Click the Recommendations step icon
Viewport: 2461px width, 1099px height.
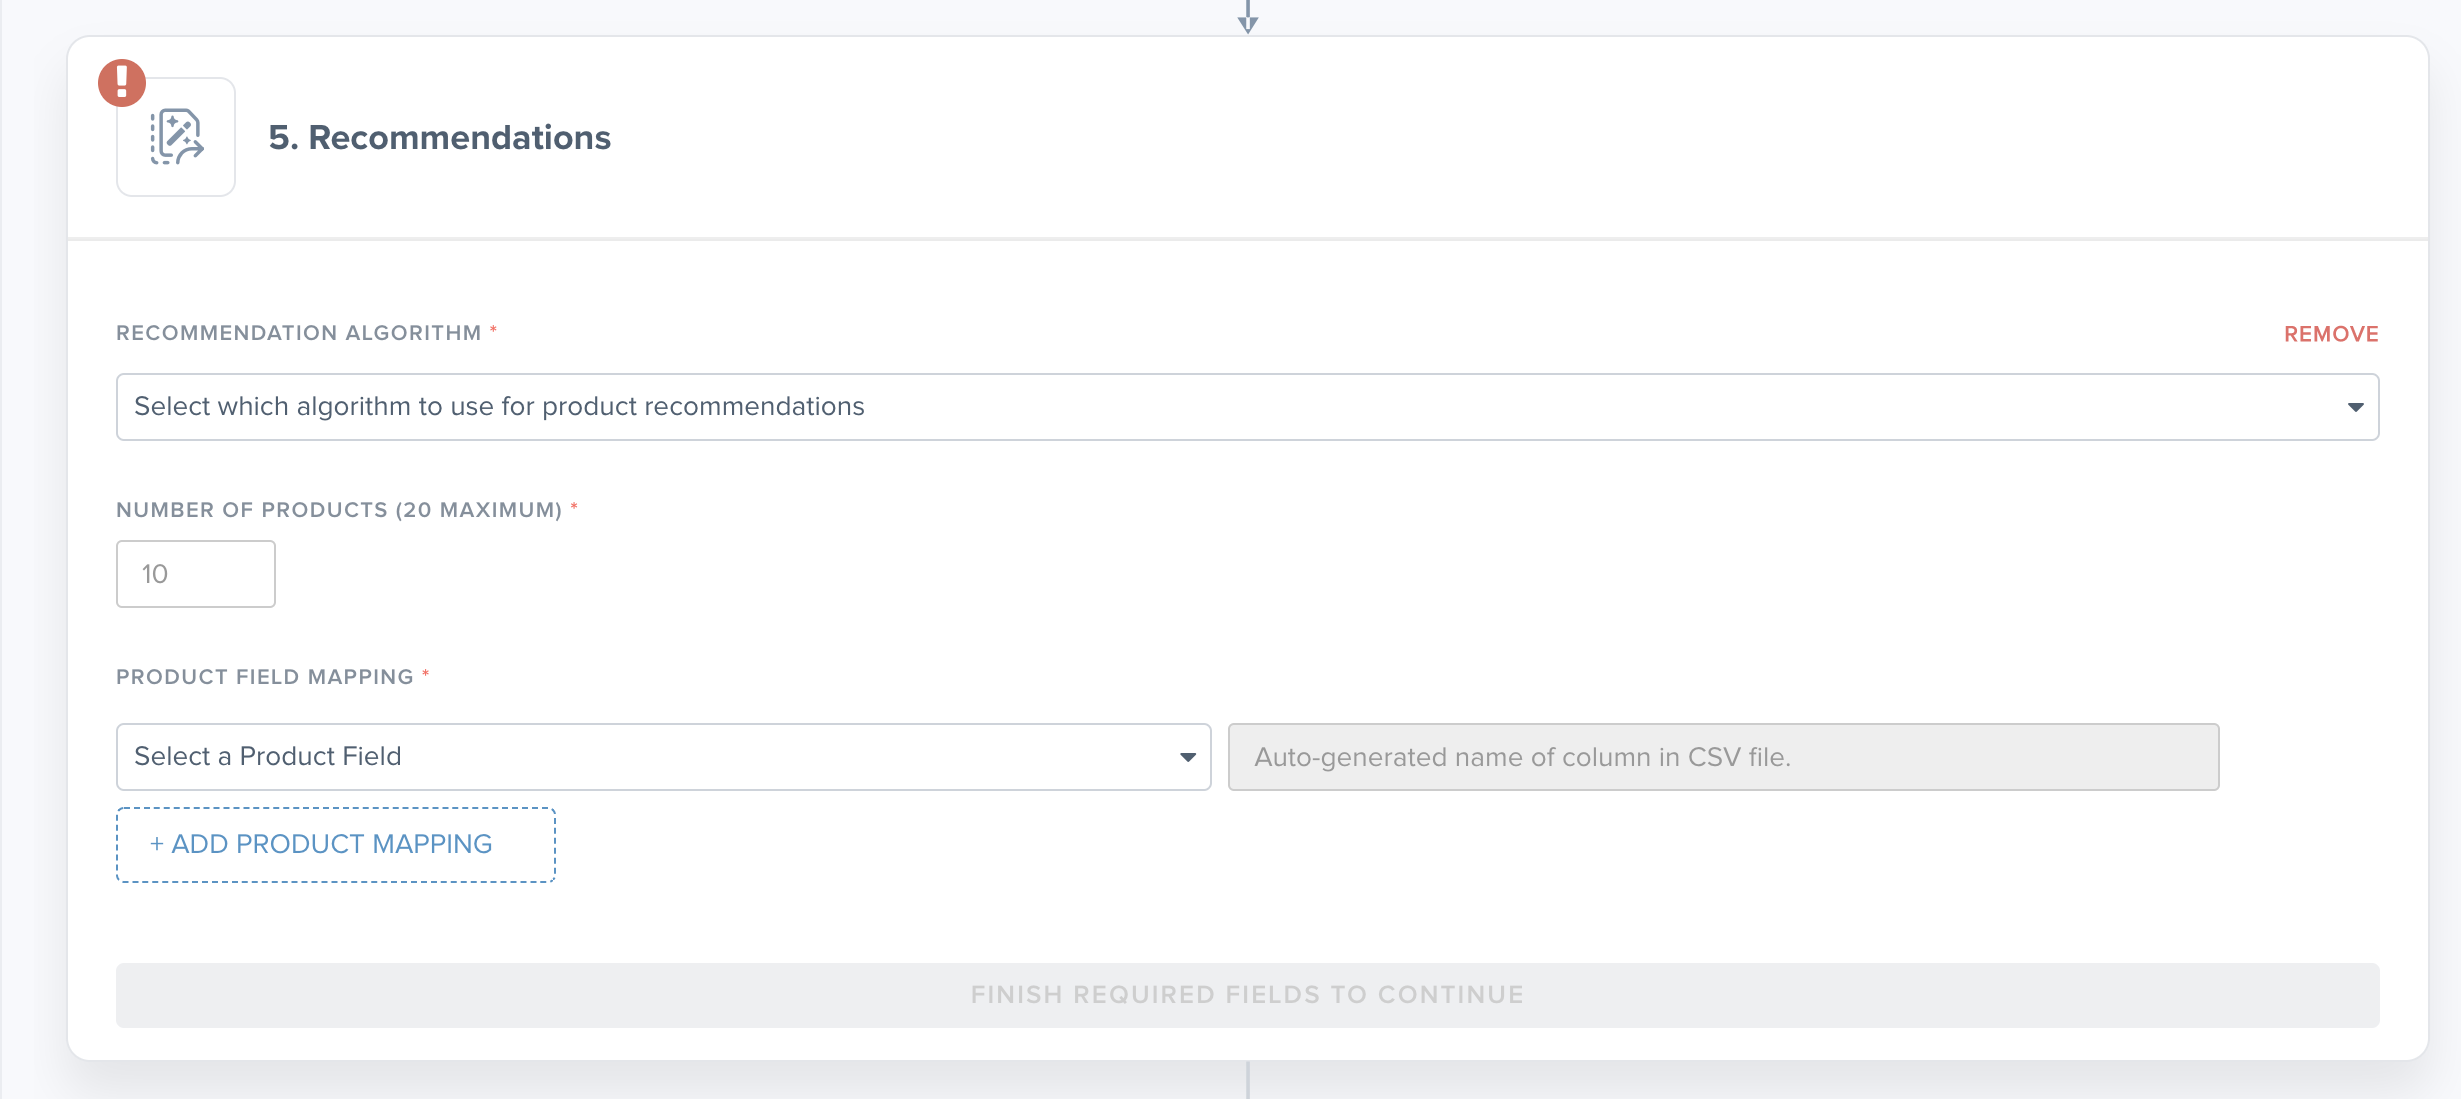click(x=176, y=137)
